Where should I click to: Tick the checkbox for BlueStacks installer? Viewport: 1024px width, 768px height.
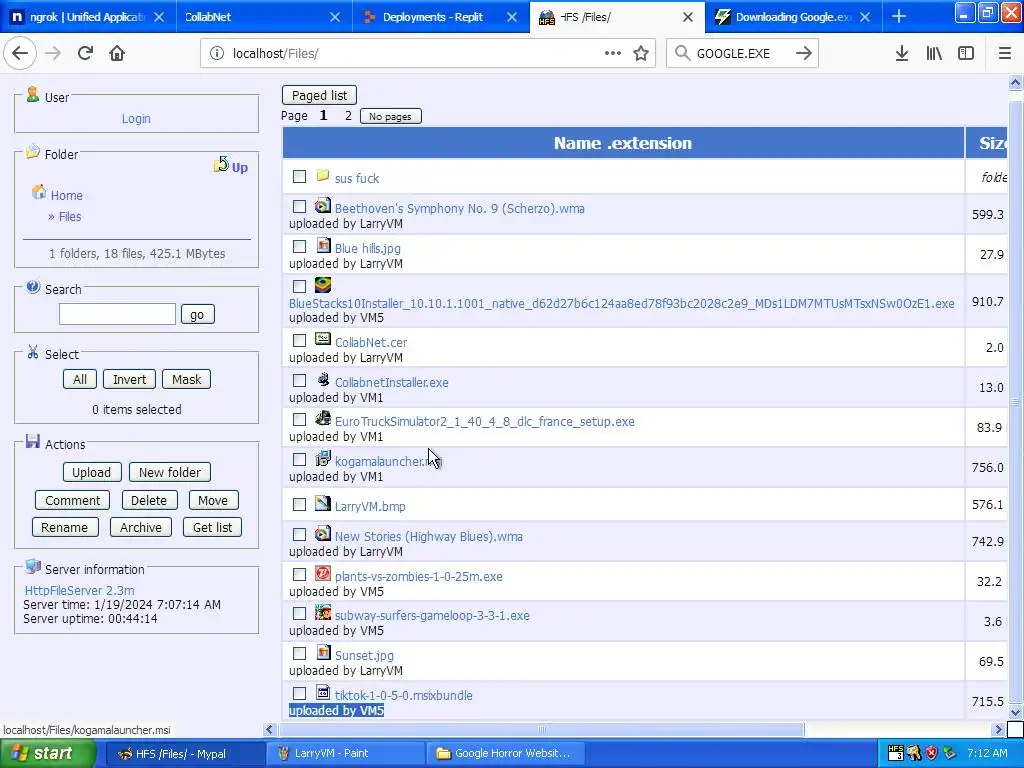[299, 286]
